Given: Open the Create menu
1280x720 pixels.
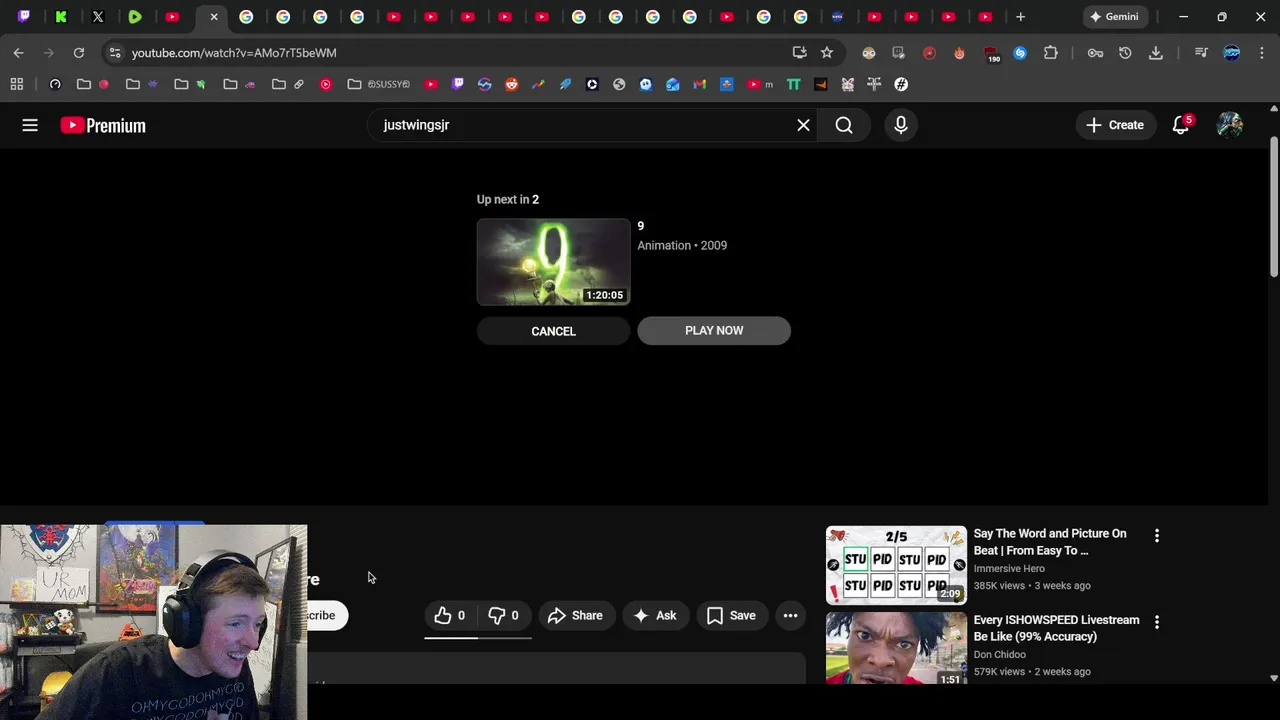Looking at the screenshot, I should (1115, 125).
